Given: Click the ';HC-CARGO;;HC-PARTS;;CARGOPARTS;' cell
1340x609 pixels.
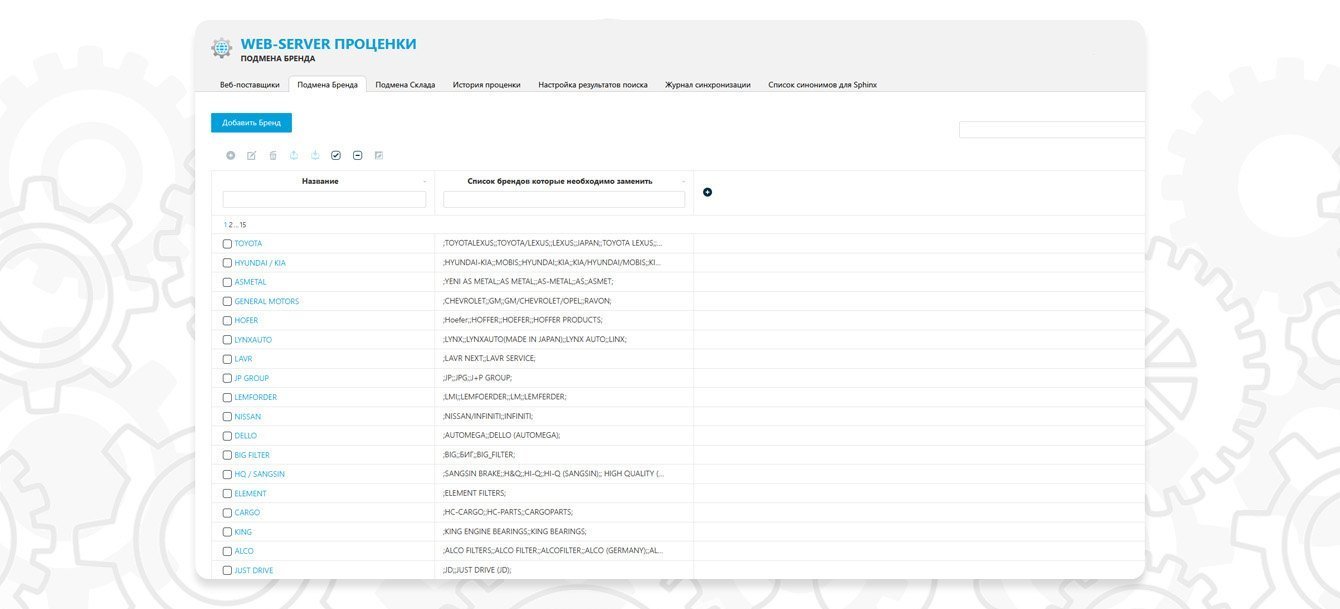Looking at the screenshot, I should pyautogui.click(x=564, y=512).
